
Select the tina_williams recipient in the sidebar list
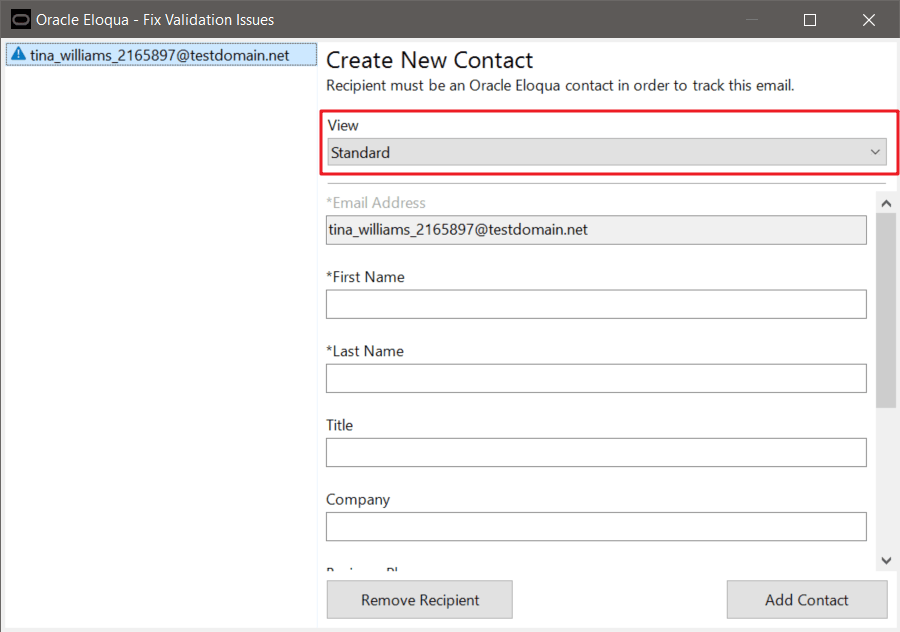coord(160,55)
